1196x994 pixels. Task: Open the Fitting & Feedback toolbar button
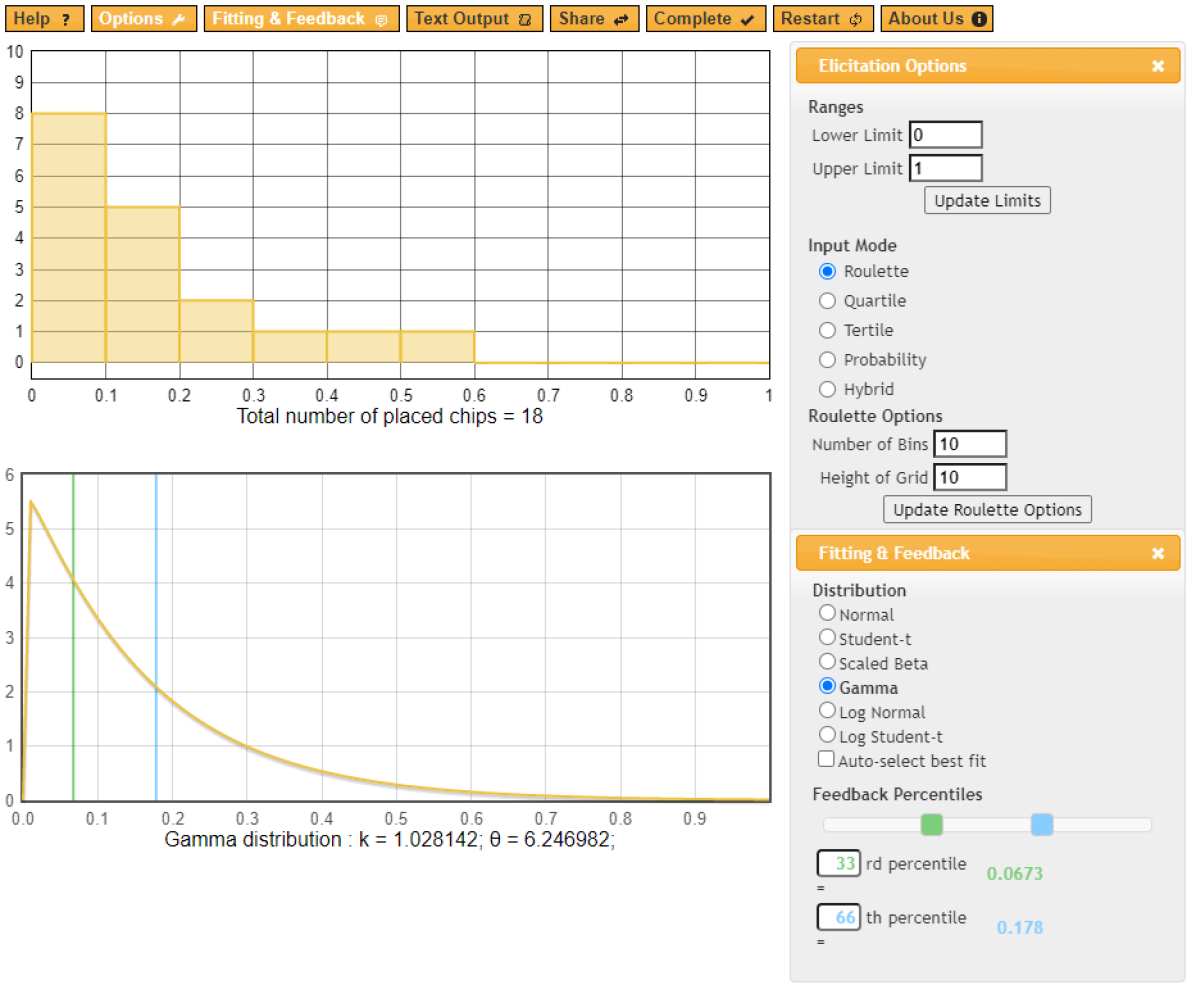click(x=300, y=19)
